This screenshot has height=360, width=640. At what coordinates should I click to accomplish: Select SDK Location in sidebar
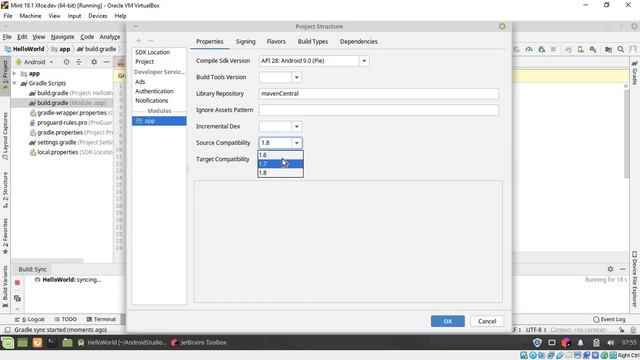coord(153,52)
